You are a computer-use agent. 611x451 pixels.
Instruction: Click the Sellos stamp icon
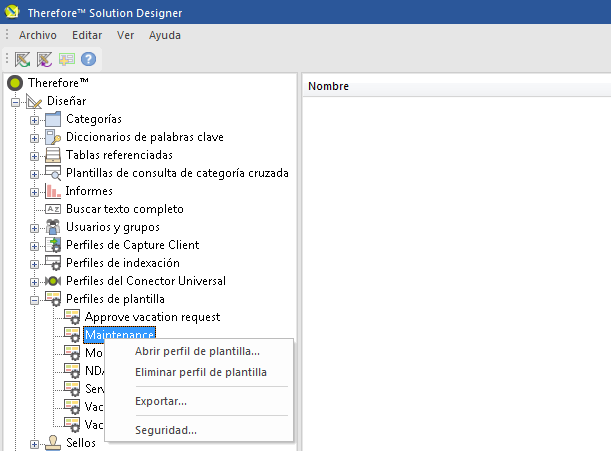point(53,443)
